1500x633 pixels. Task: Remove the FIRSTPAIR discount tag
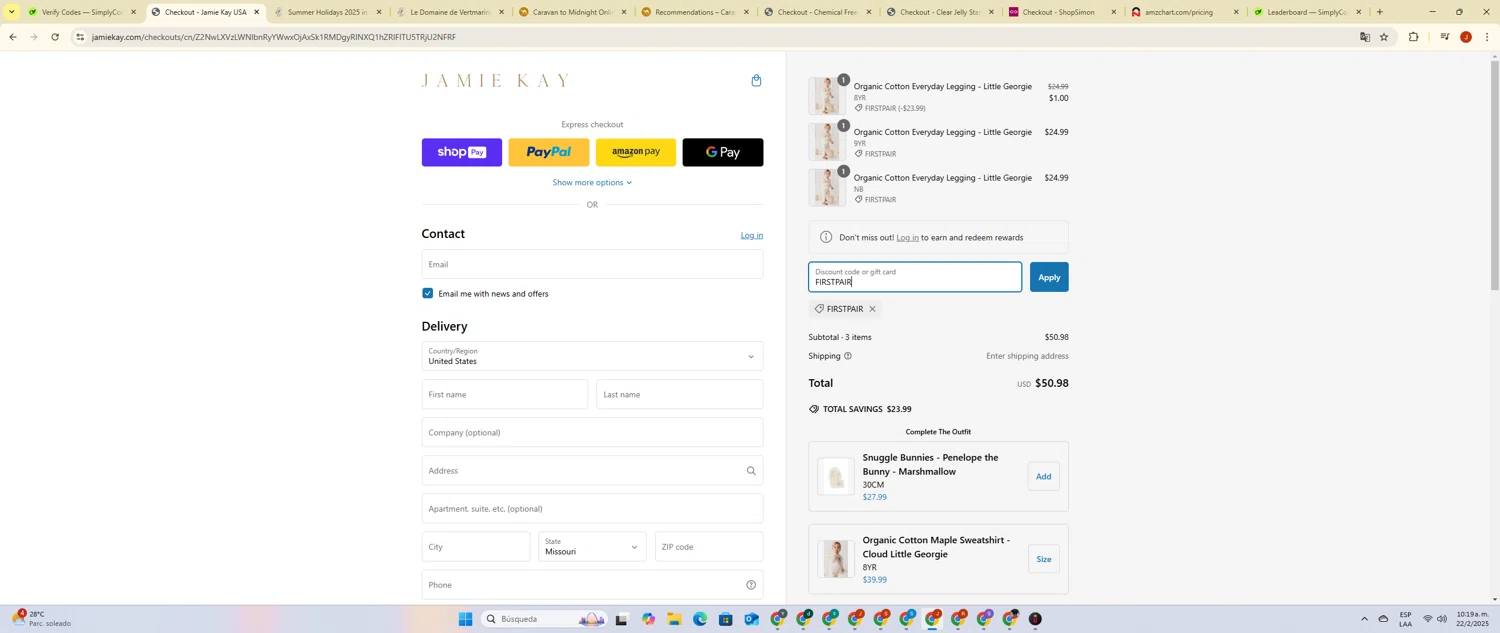[872, 309]
